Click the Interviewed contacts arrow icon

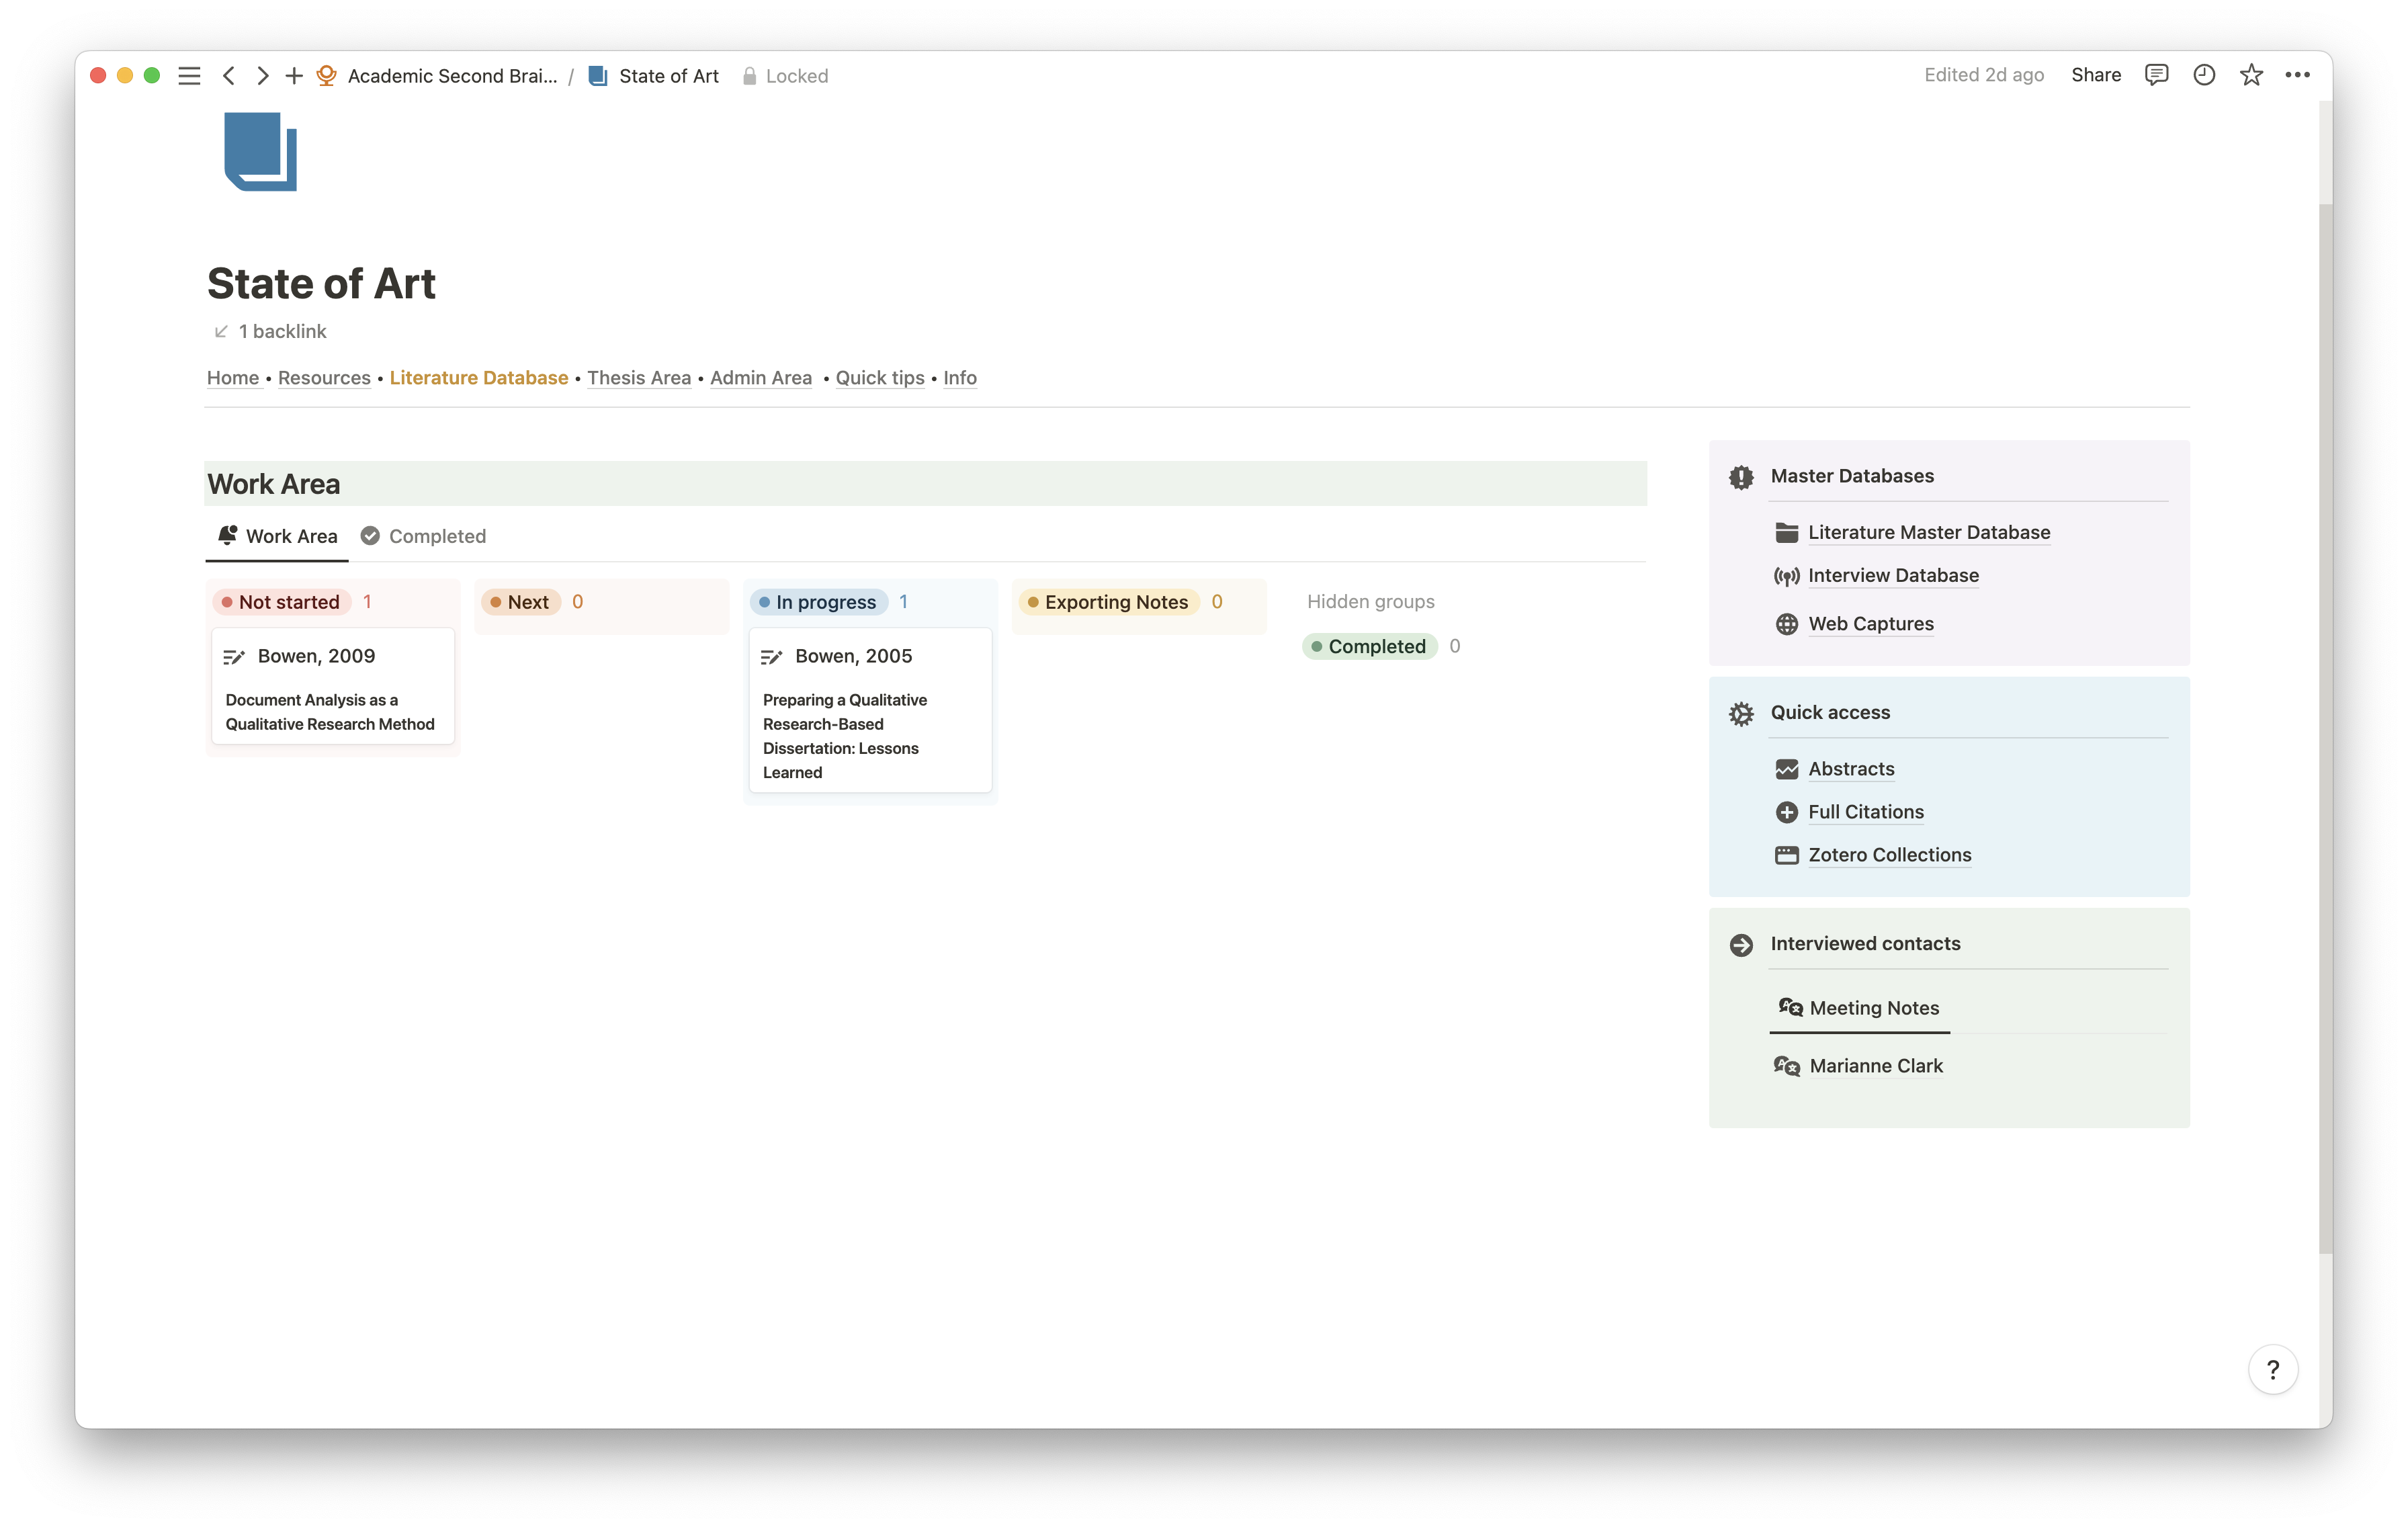point(1741,945)
